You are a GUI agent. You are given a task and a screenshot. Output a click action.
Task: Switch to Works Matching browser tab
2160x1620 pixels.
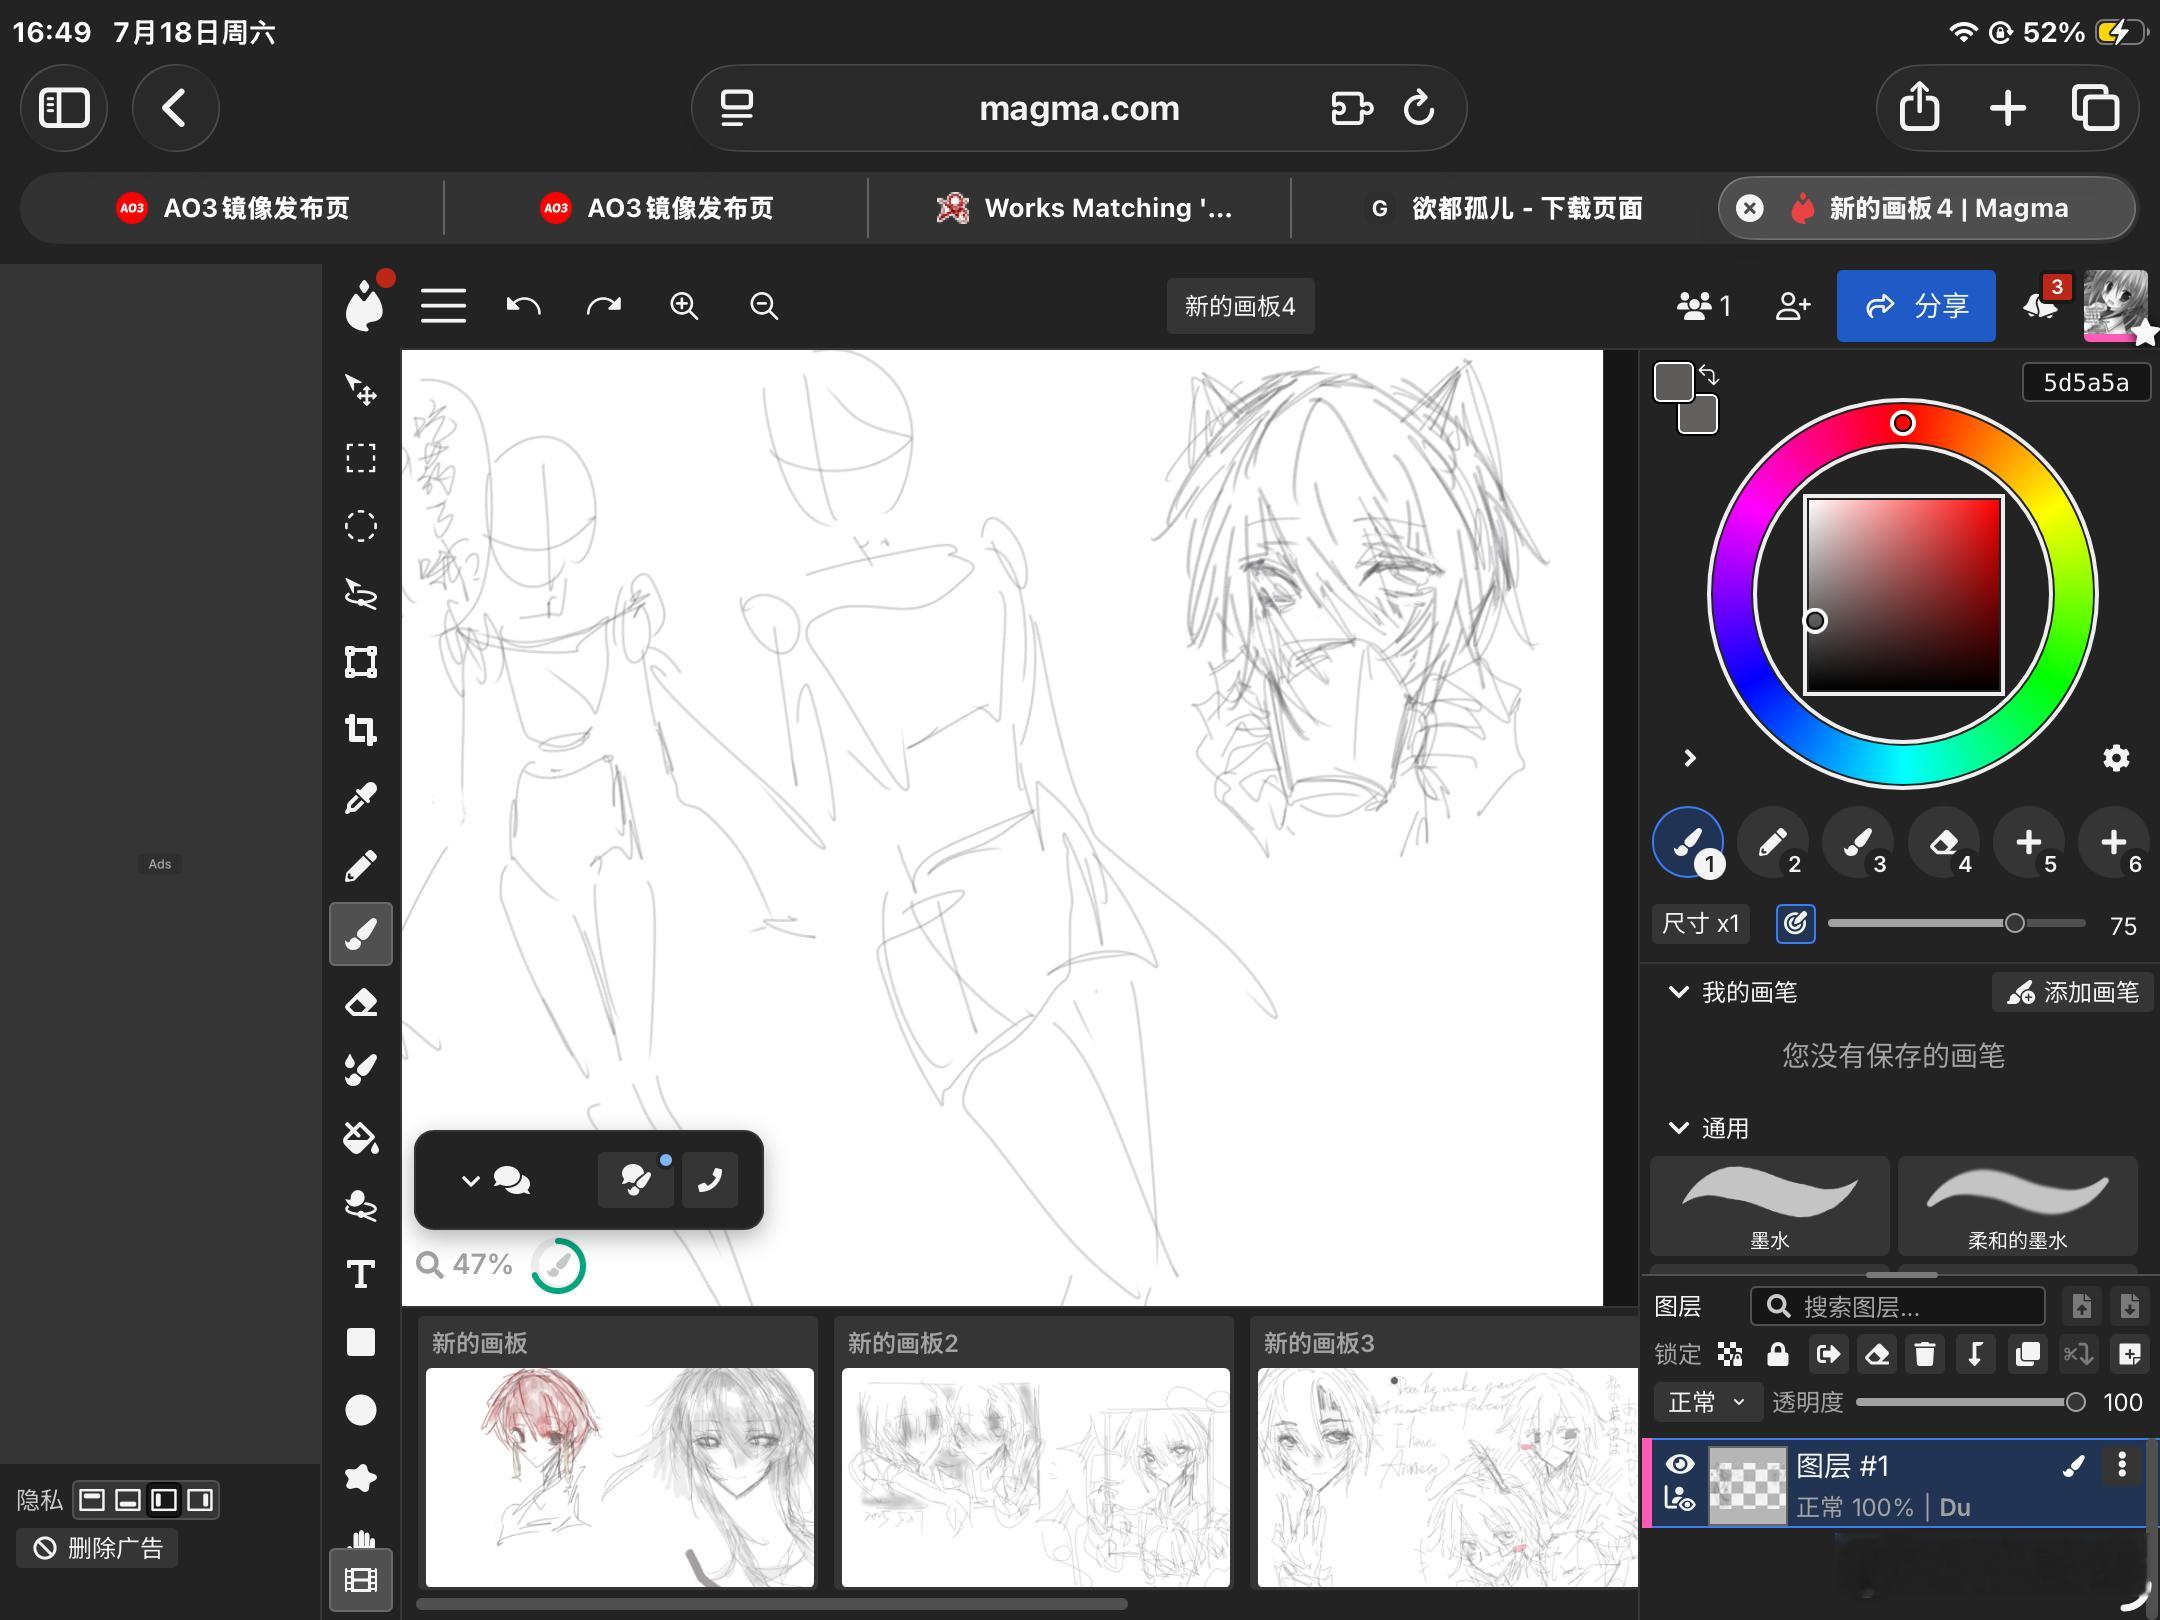click(1080, 208)
